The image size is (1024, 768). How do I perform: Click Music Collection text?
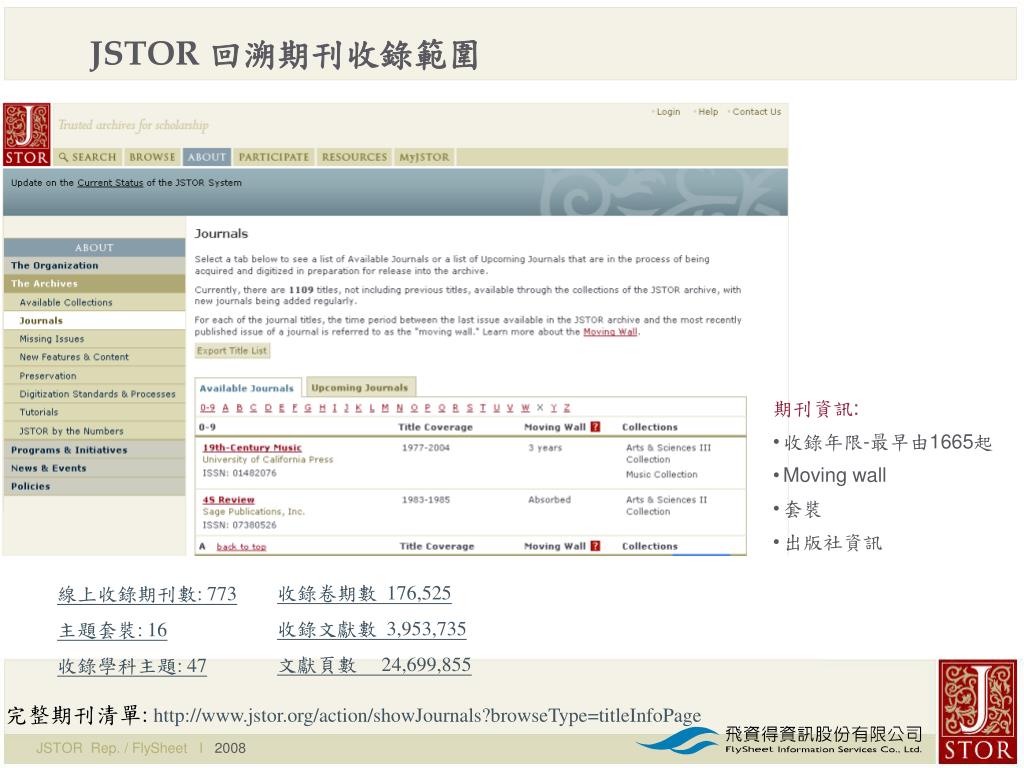click(x=662, y=474)
